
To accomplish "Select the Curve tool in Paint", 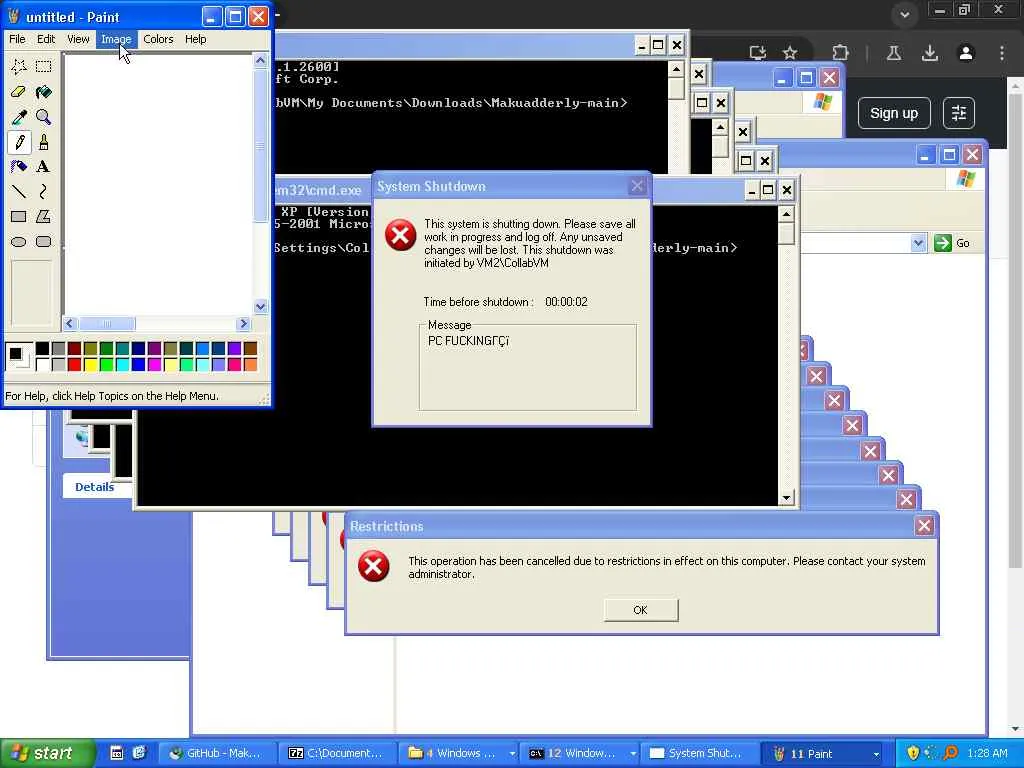I will click(x=44, y=191).
